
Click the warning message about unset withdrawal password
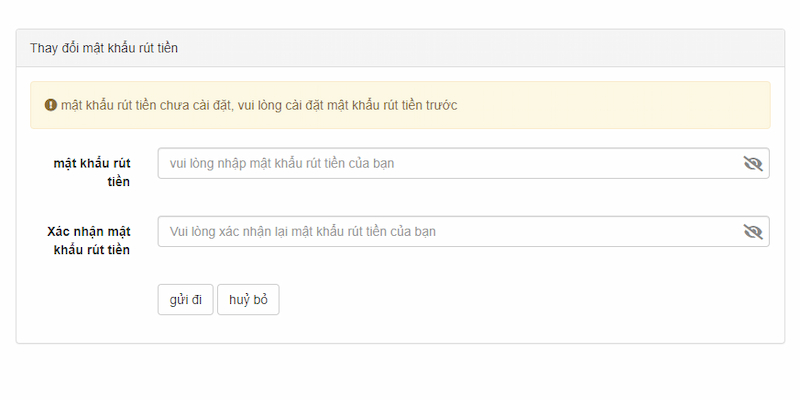coord(259,105)
